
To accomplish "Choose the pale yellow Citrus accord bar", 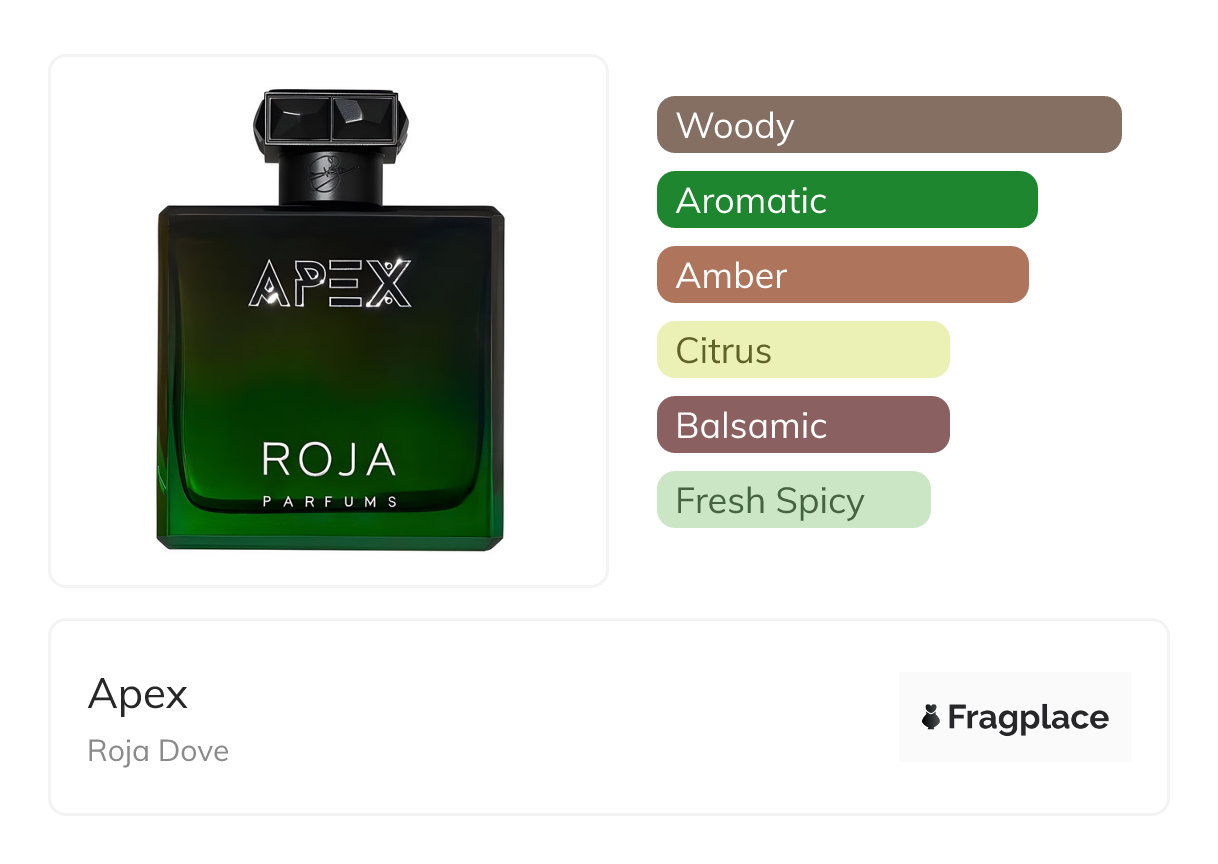I will (803, 350).
